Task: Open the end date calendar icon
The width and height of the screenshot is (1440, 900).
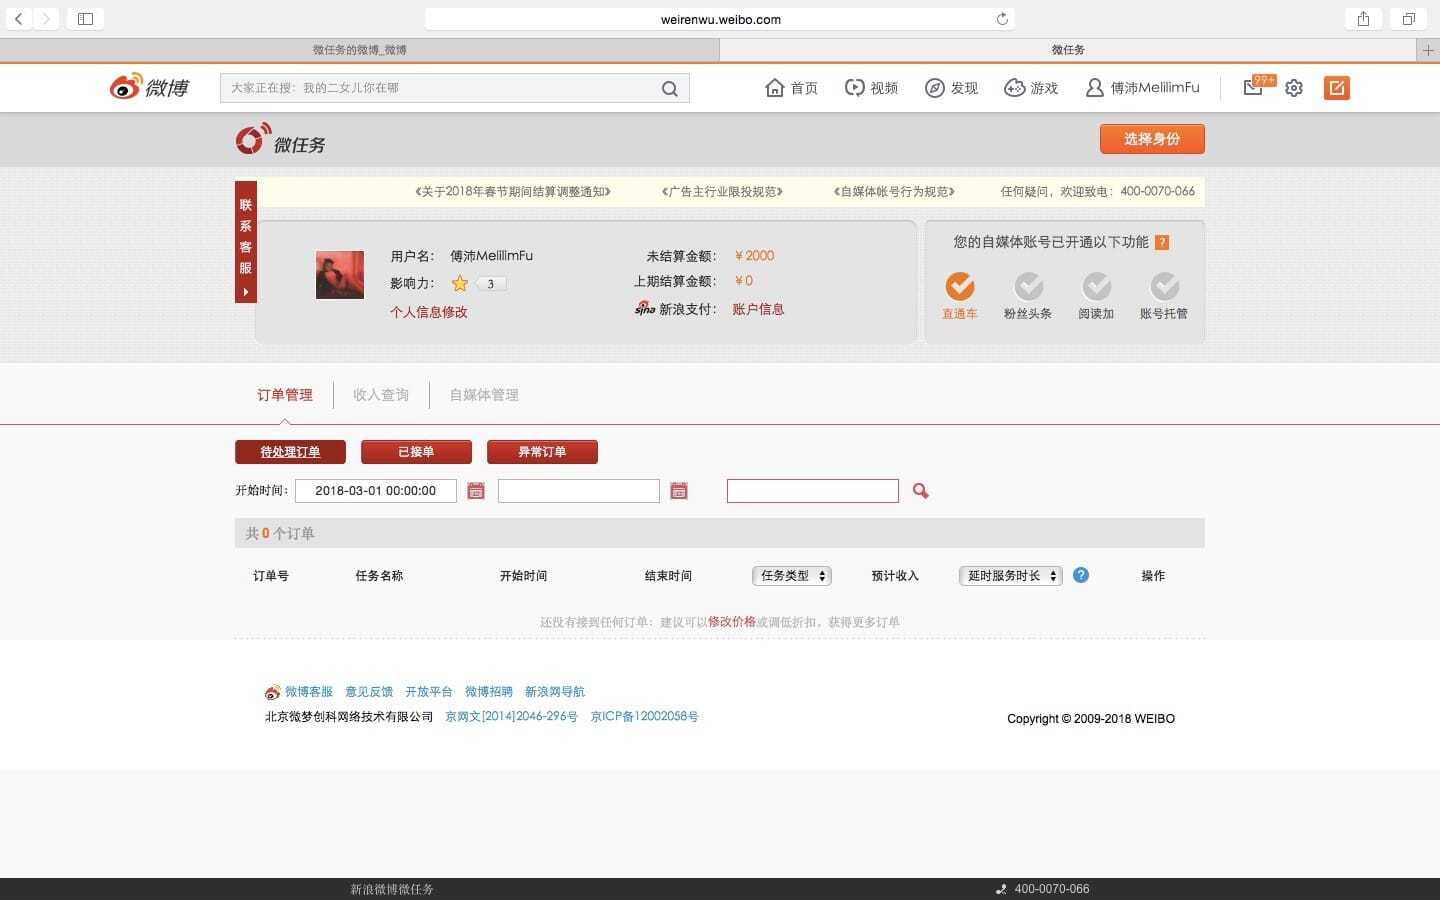Action: [x=679, y=491]
